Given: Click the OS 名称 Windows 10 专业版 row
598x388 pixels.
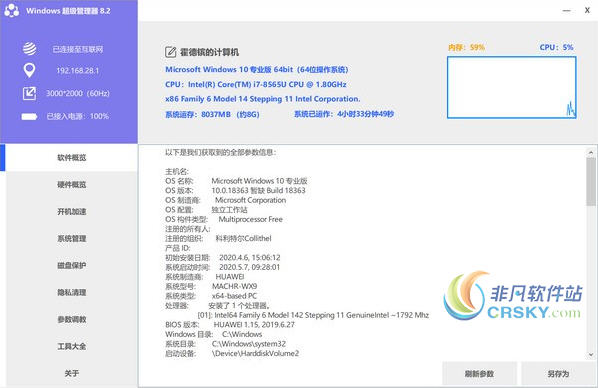Looking at the screenshot, I should 236,181.
